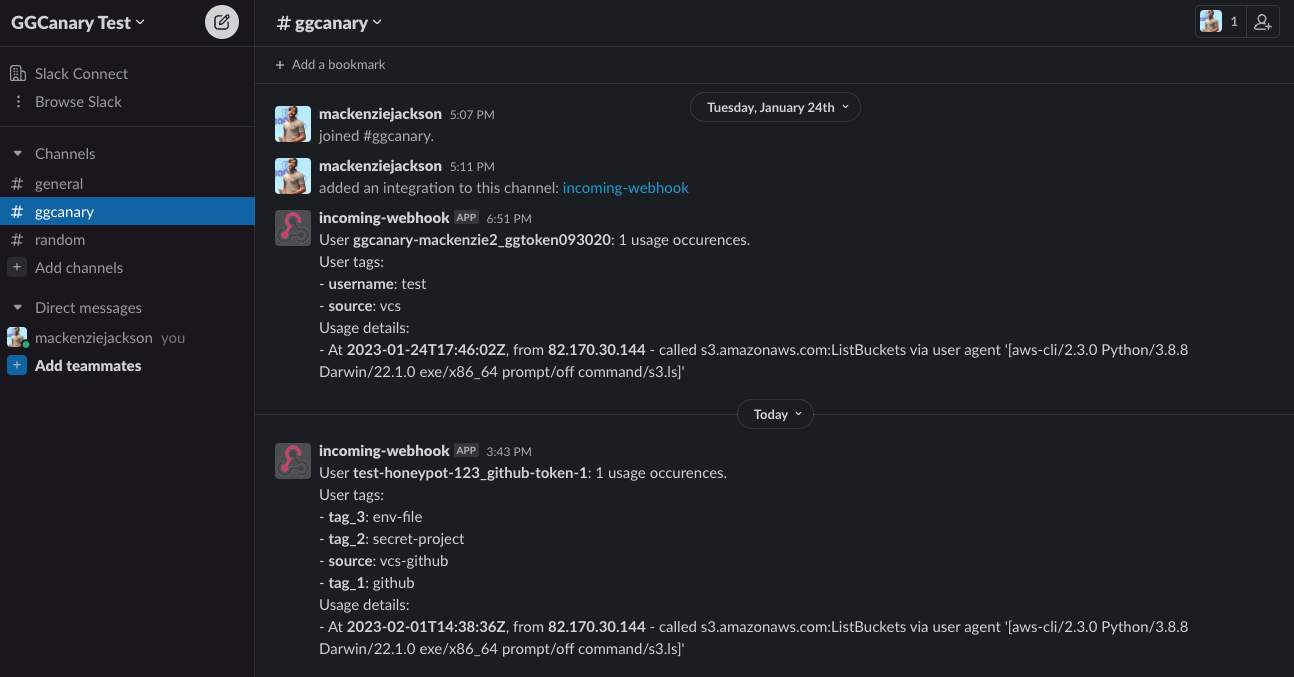Image resolution: width=1294 pixels, height=677 pixels.
Task: Click the Slack Connect building icon
Action: [17, 73]
